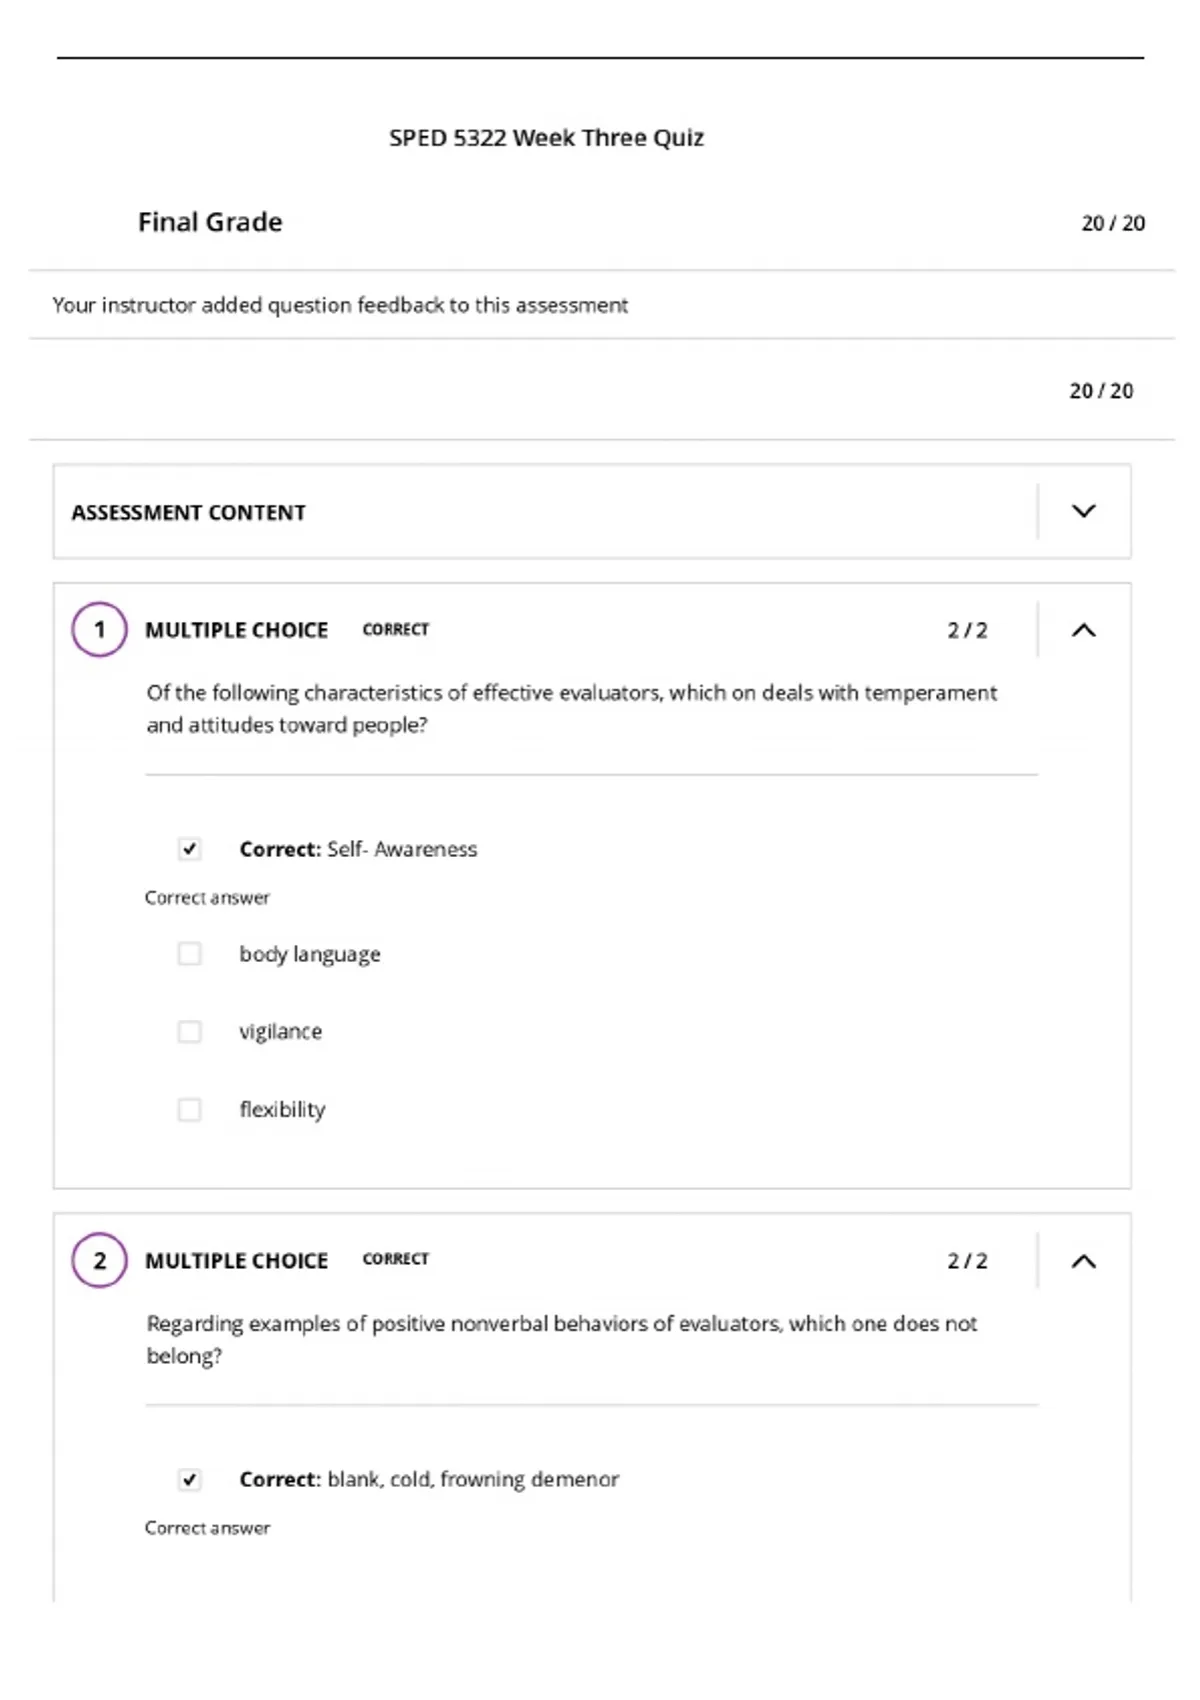
Task: Click the instructor feedback notice text
Action: point(340,305)
